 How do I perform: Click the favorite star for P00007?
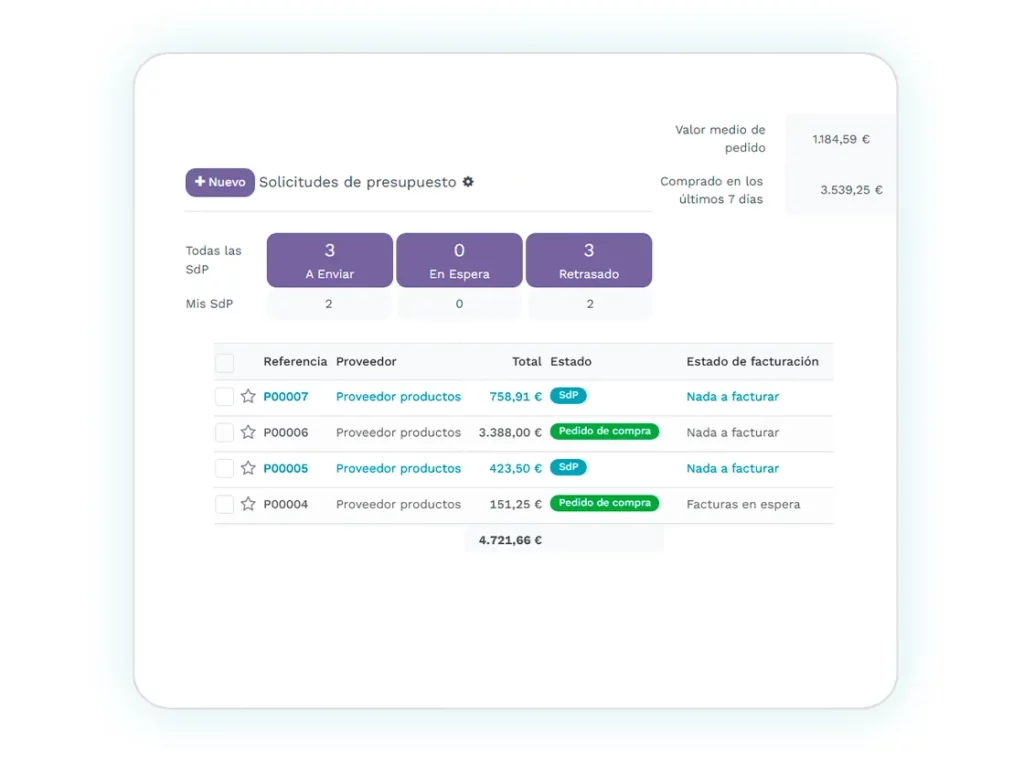pyautogui.click(x=248, y=396)
